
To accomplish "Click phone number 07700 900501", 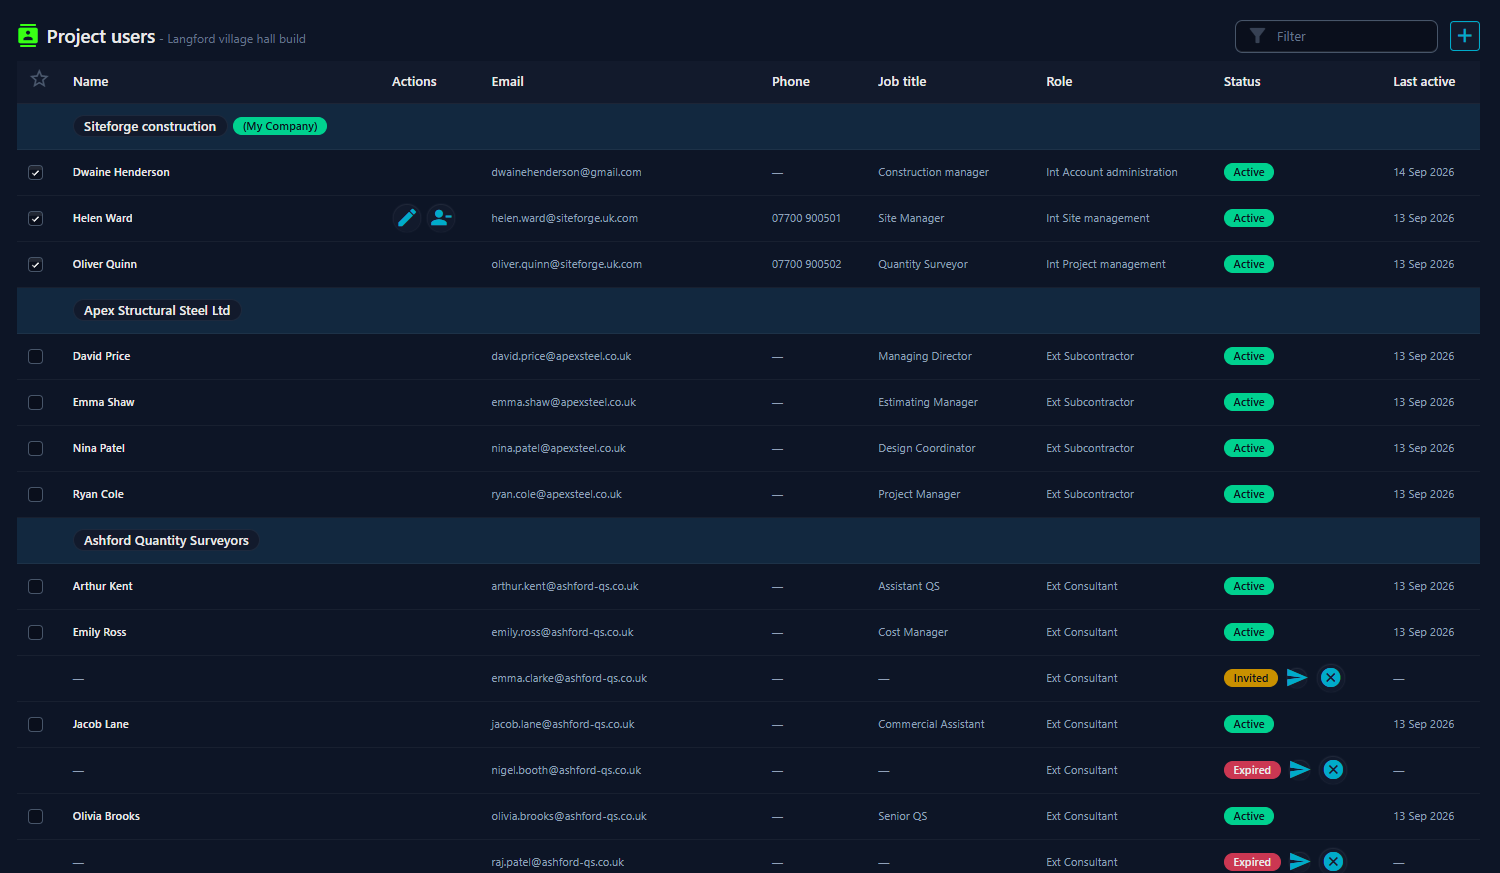I will pos(806,218).
